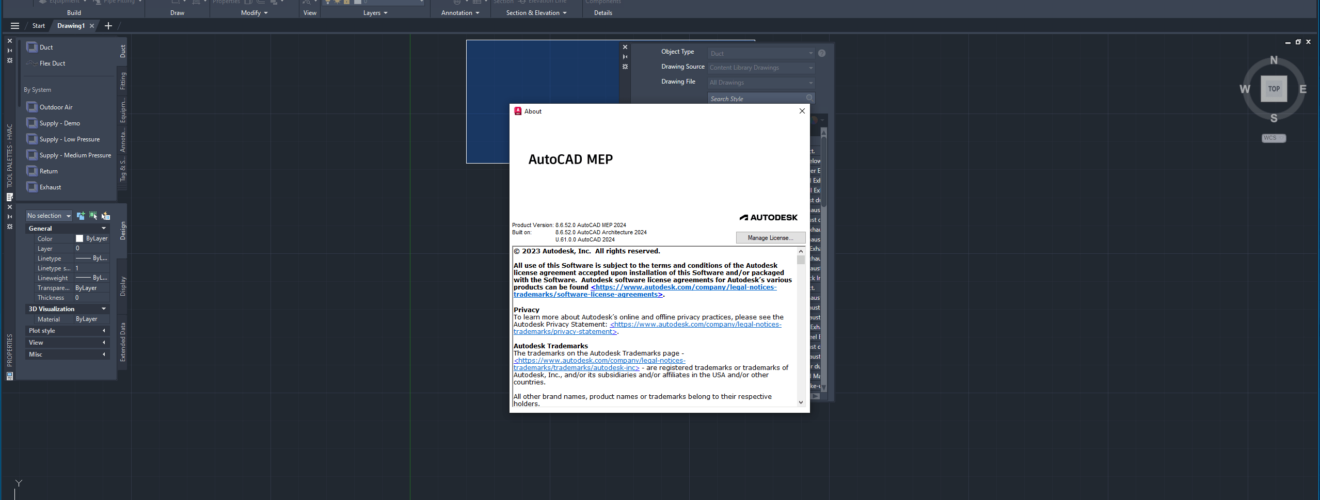Open the Fitting palette tab
The image size is (1320, 500).
point(123,79)
